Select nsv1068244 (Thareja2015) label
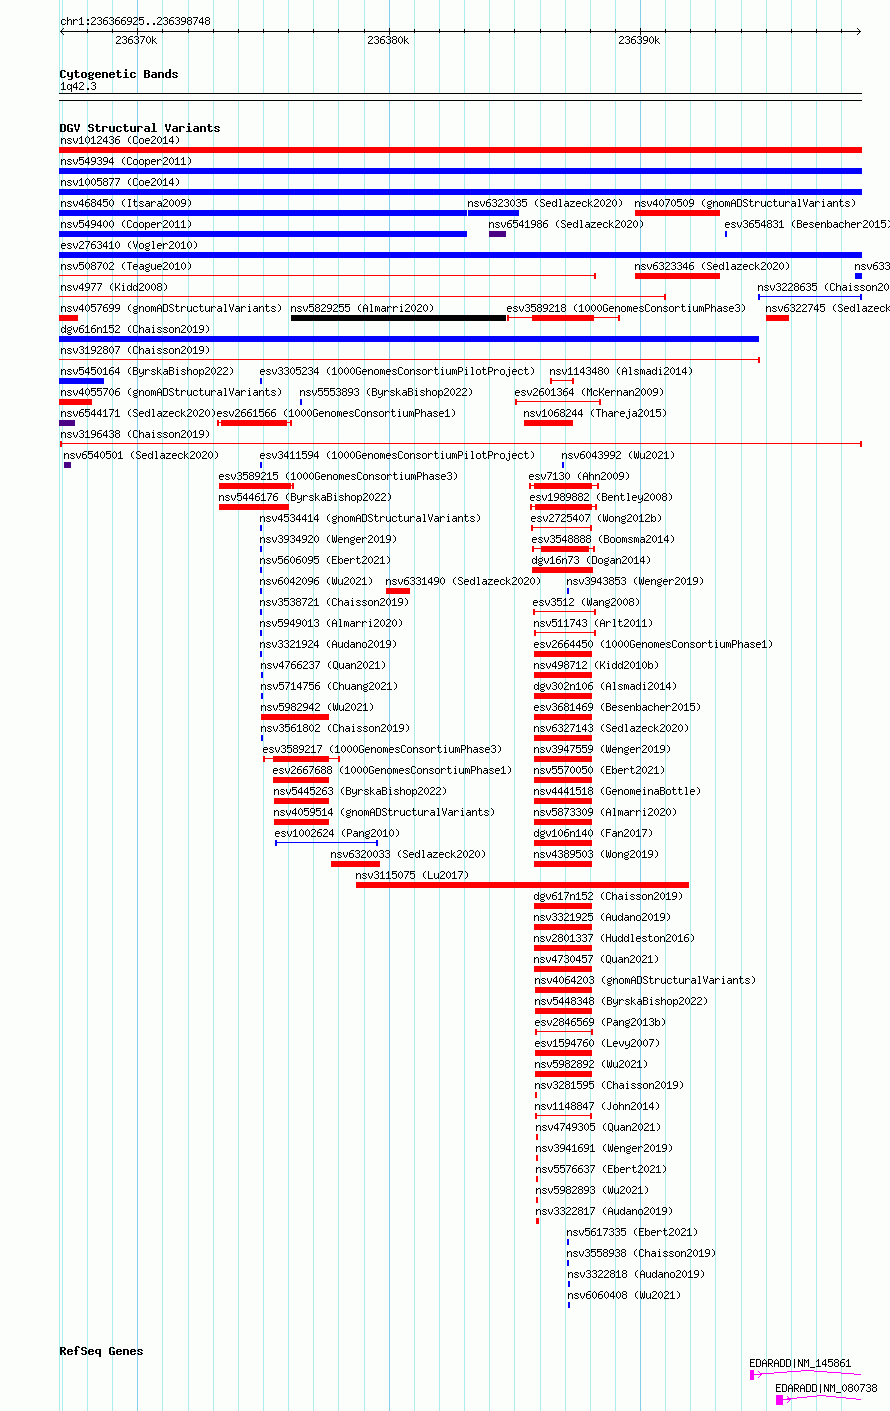 [595, 413]
